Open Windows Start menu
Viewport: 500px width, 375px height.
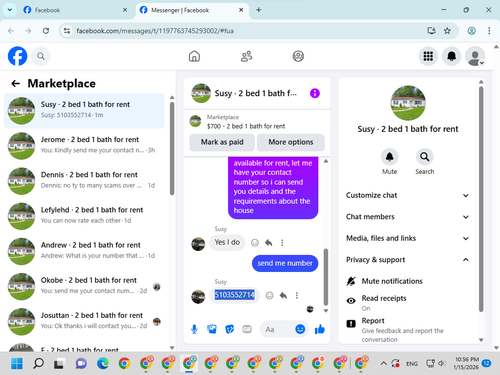pyautogui.click(x=17, y=363)
